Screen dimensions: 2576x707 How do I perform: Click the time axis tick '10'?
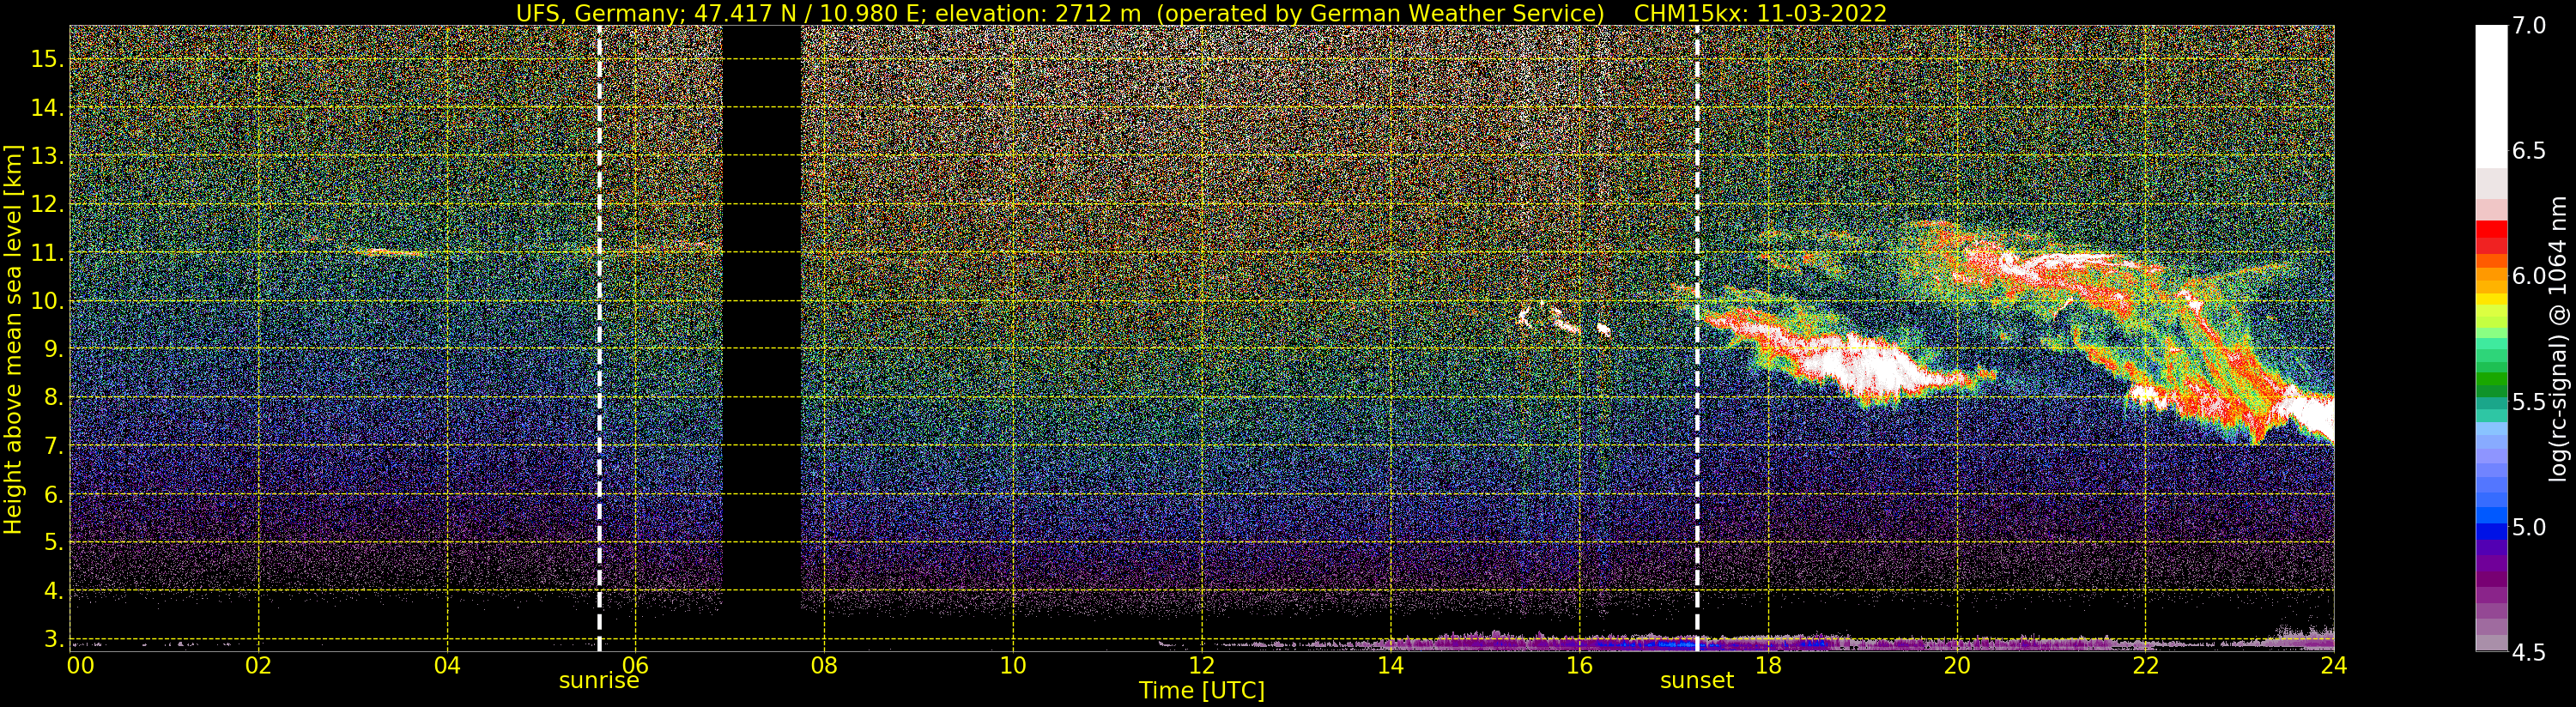[1013, 666]
